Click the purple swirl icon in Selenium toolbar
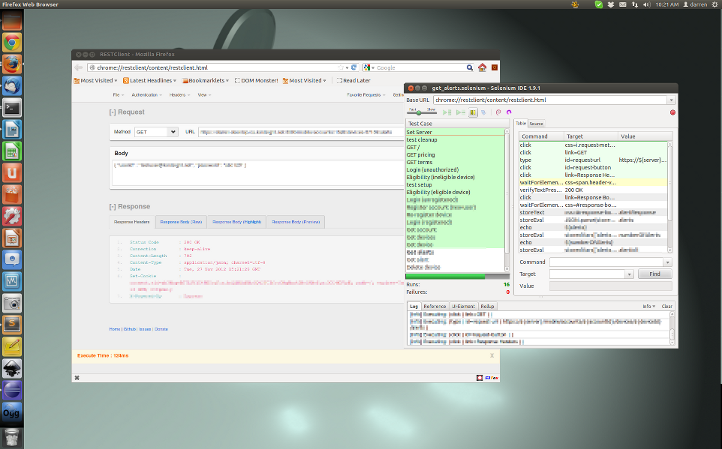Viewport: 722px width, 449px height. coord(509,112)
